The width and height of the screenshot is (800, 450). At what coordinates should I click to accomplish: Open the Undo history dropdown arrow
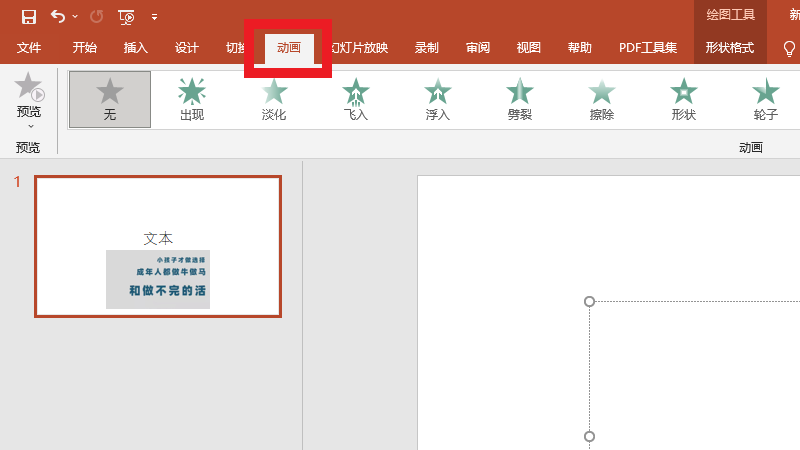click(75, 17)
